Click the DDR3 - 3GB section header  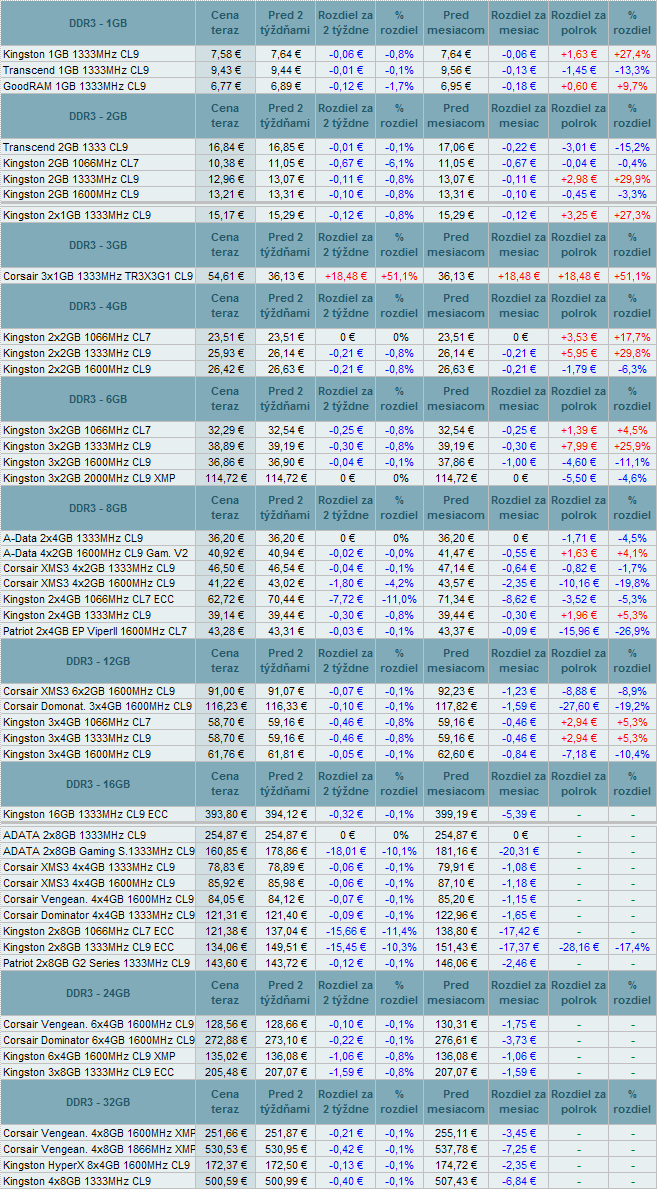[96, 245]
